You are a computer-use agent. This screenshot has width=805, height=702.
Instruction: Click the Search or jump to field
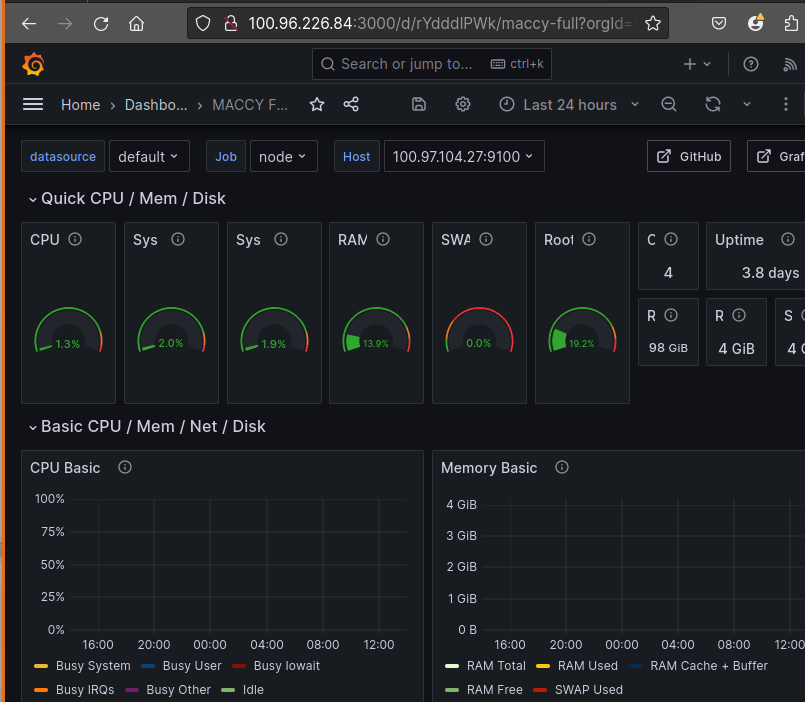point(432,64)
